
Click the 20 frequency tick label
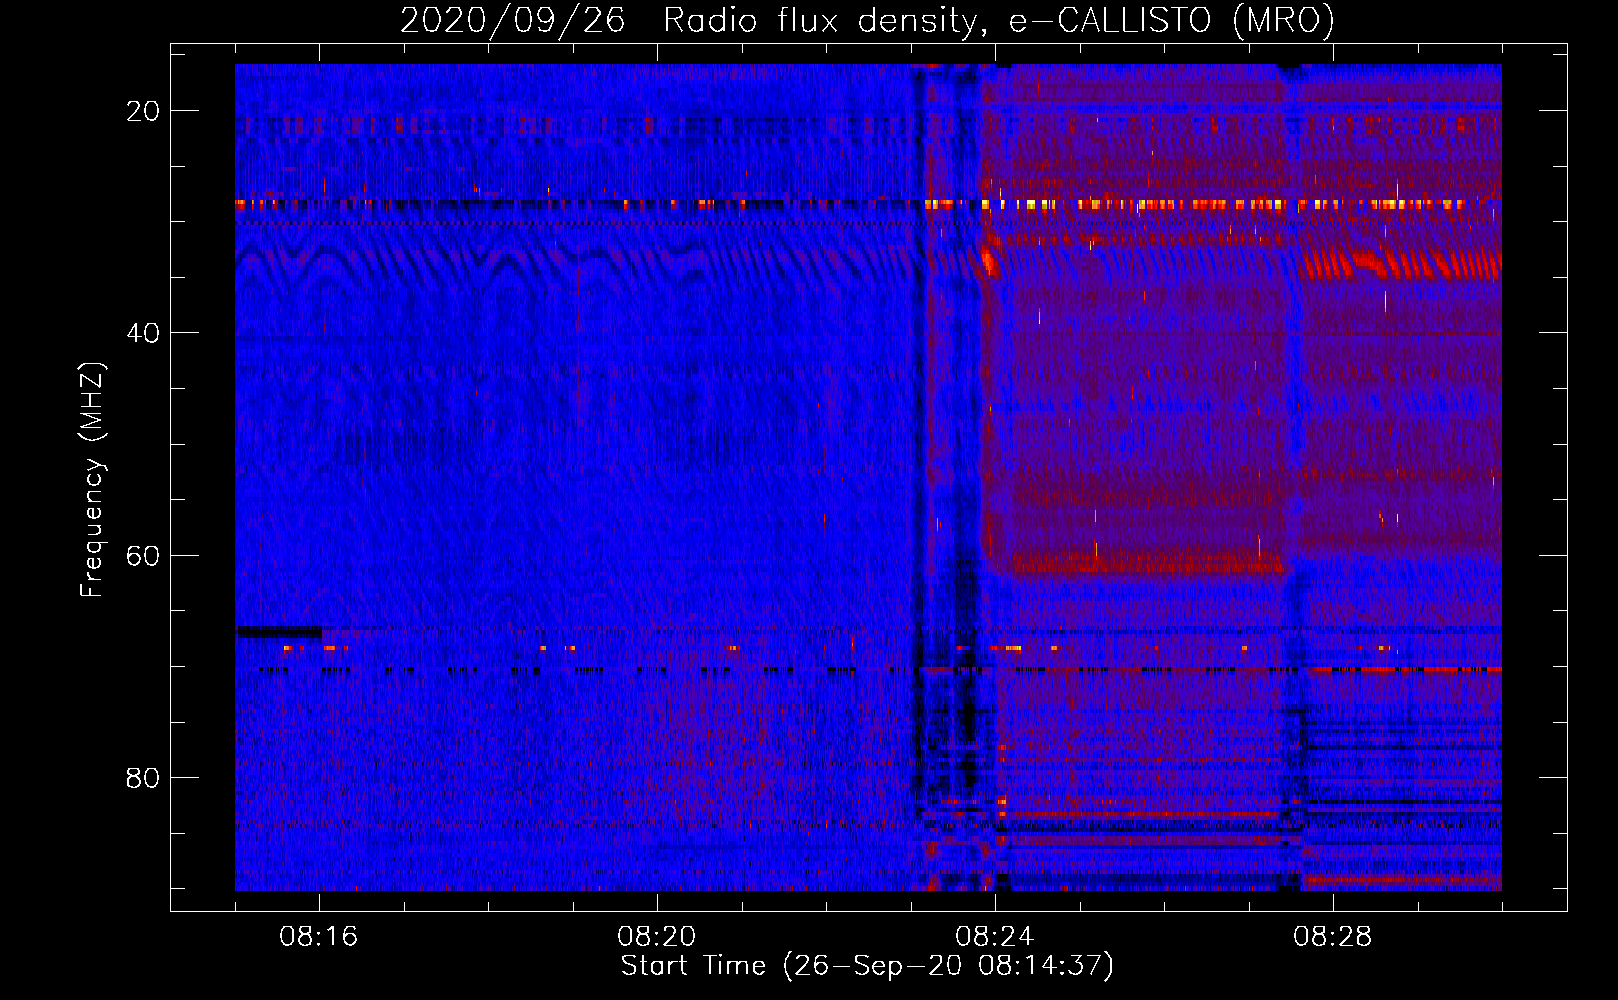[x=143, y=111]
